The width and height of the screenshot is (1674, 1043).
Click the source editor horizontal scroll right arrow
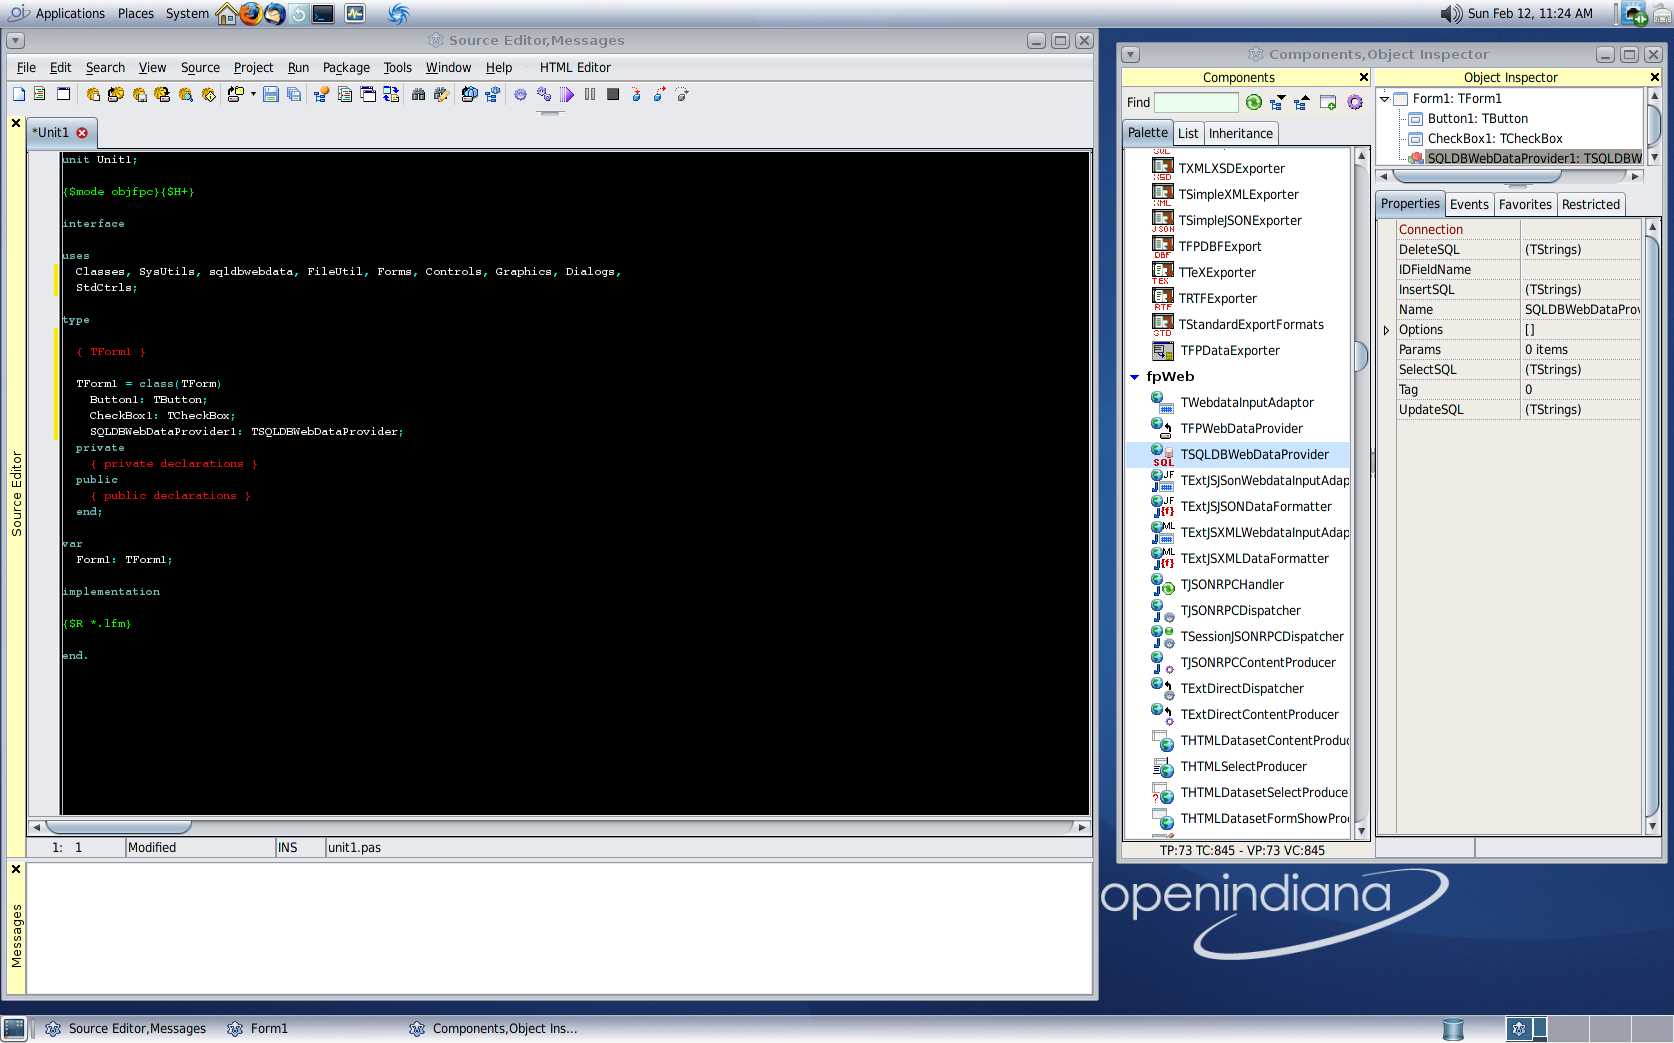pyautogui.click(x=1081, y=827)
